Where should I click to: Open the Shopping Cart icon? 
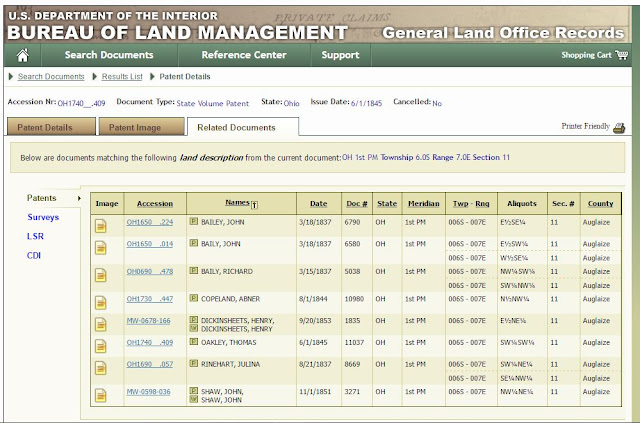point(622,55)
